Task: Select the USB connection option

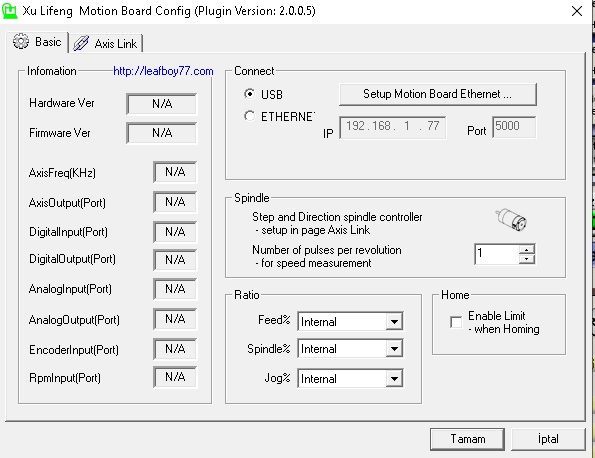Action: (249, 94)
